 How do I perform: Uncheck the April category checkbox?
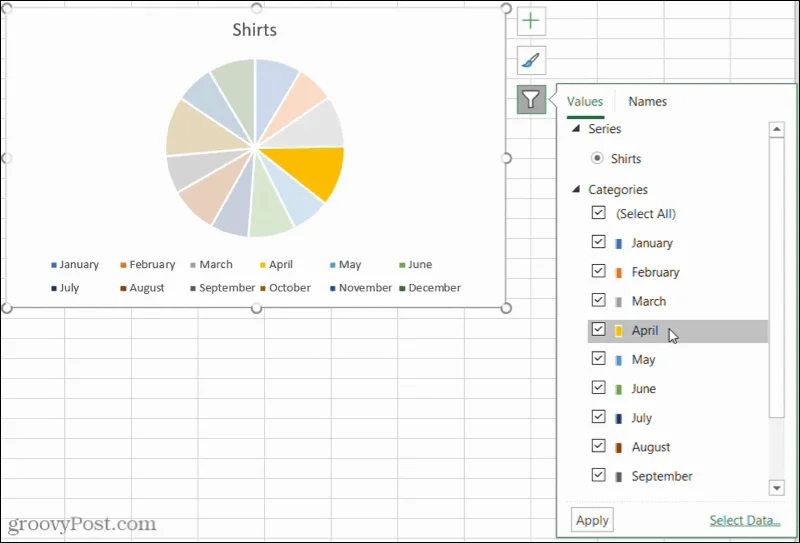point(598,329)
